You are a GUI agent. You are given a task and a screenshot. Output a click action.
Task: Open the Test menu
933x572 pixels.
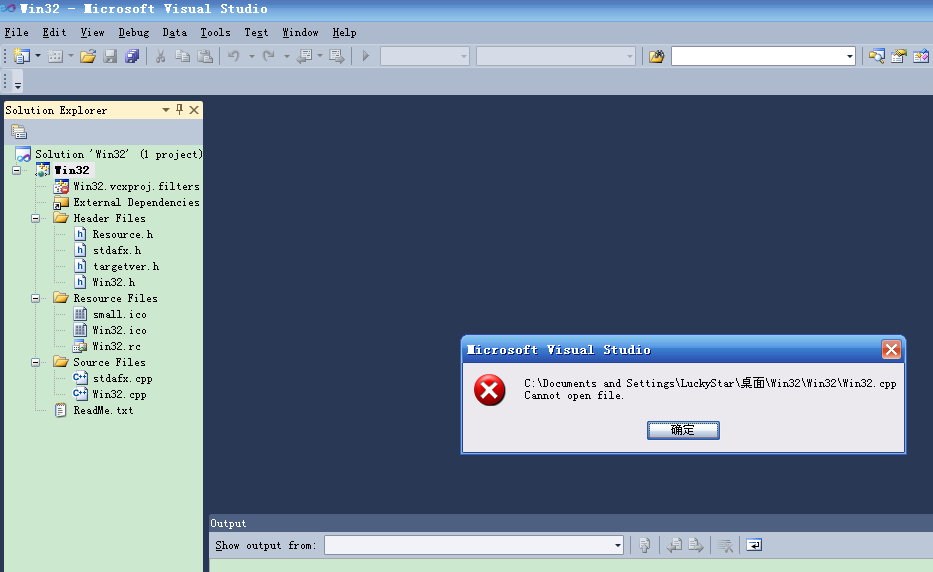[x=256, y=33]
